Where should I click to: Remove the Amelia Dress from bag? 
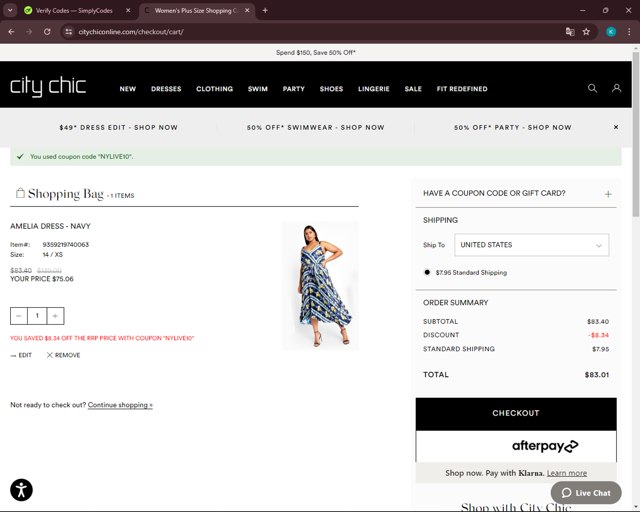tap(63, 355)
